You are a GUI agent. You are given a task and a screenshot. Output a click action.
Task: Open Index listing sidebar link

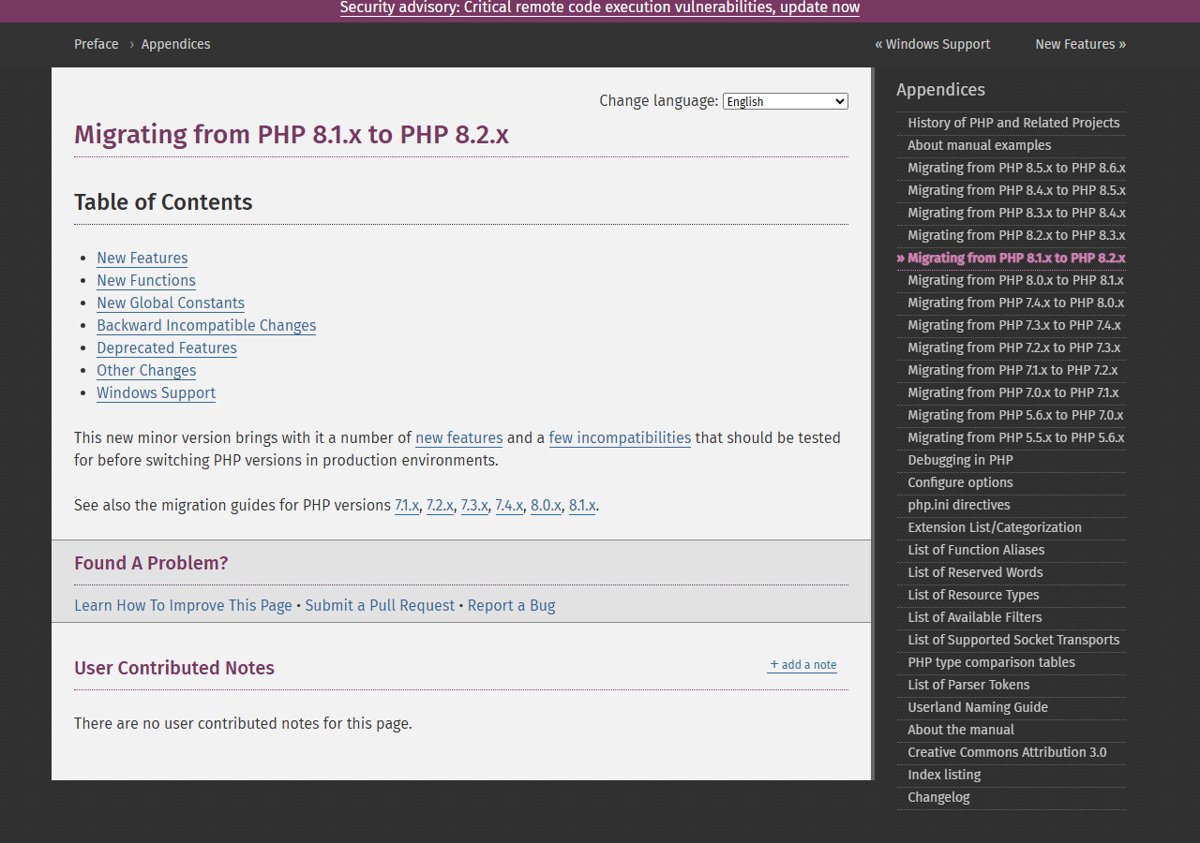[943, 775]
